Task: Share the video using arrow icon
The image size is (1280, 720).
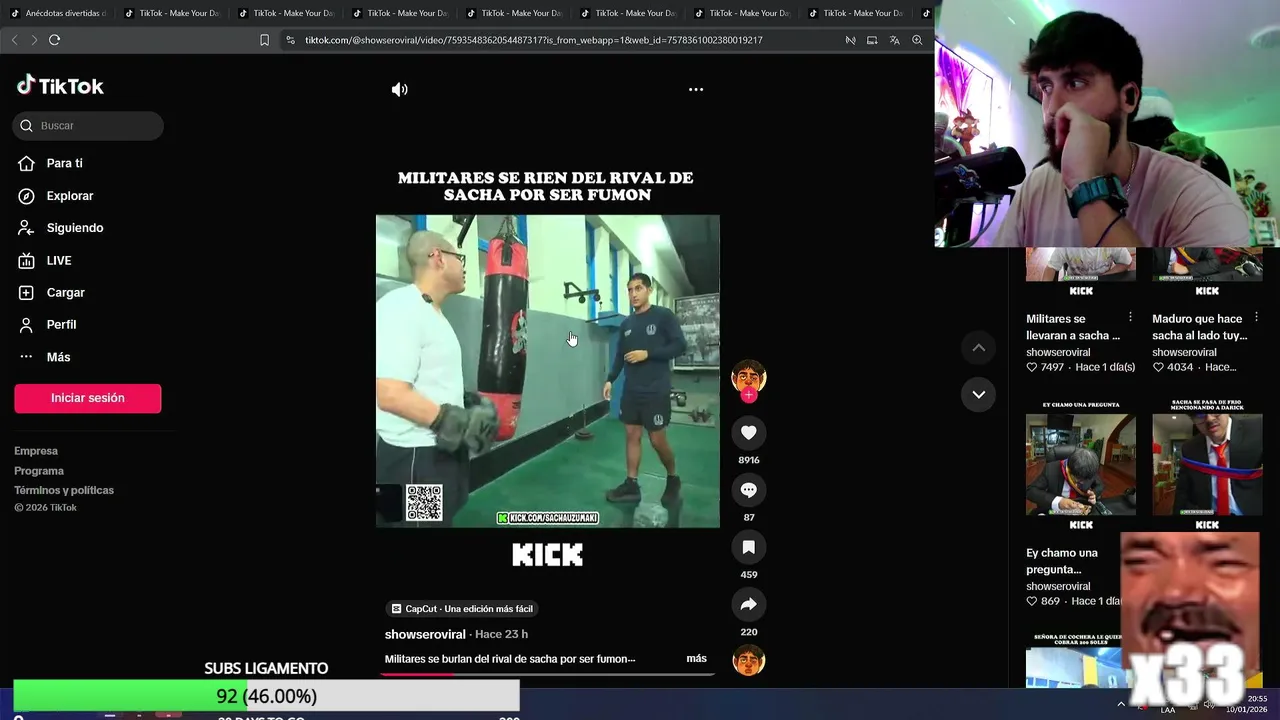Action: click(748, 604)
